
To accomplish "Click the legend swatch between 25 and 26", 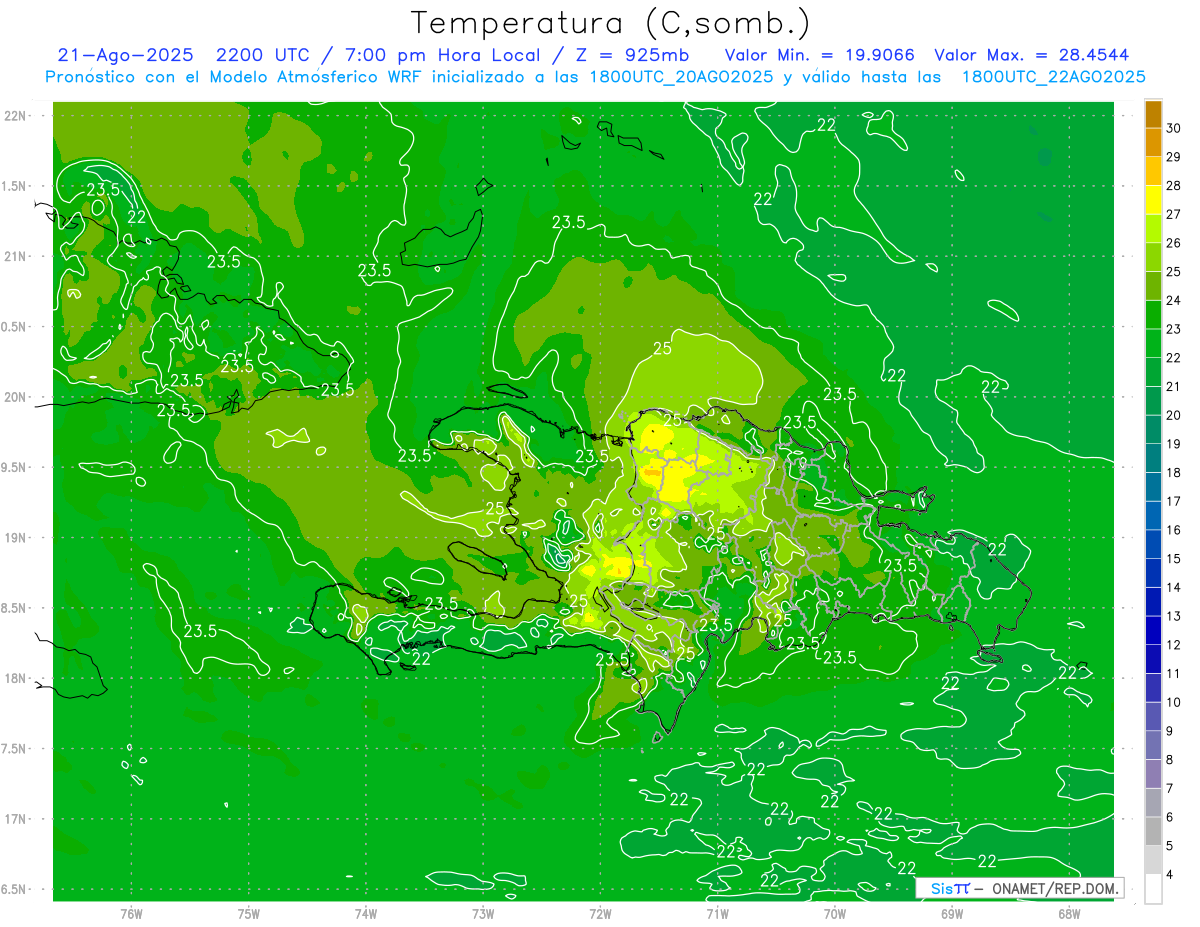I will tap(1153, 258).
